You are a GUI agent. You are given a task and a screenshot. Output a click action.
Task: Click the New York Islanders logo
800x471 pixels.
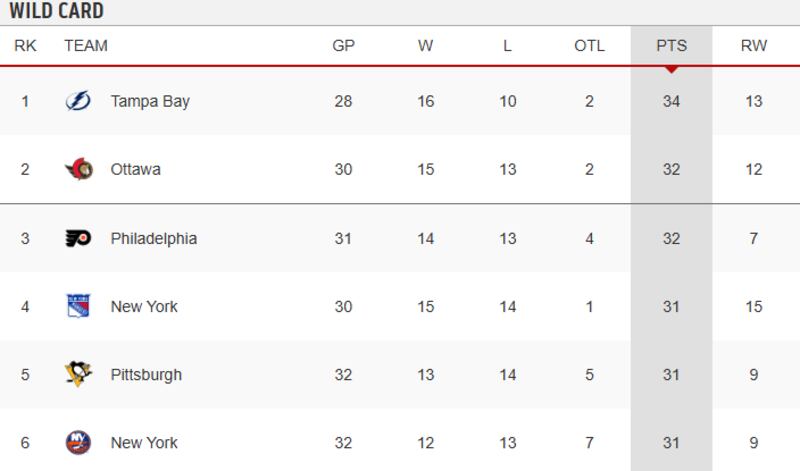[x=78, y=443]
